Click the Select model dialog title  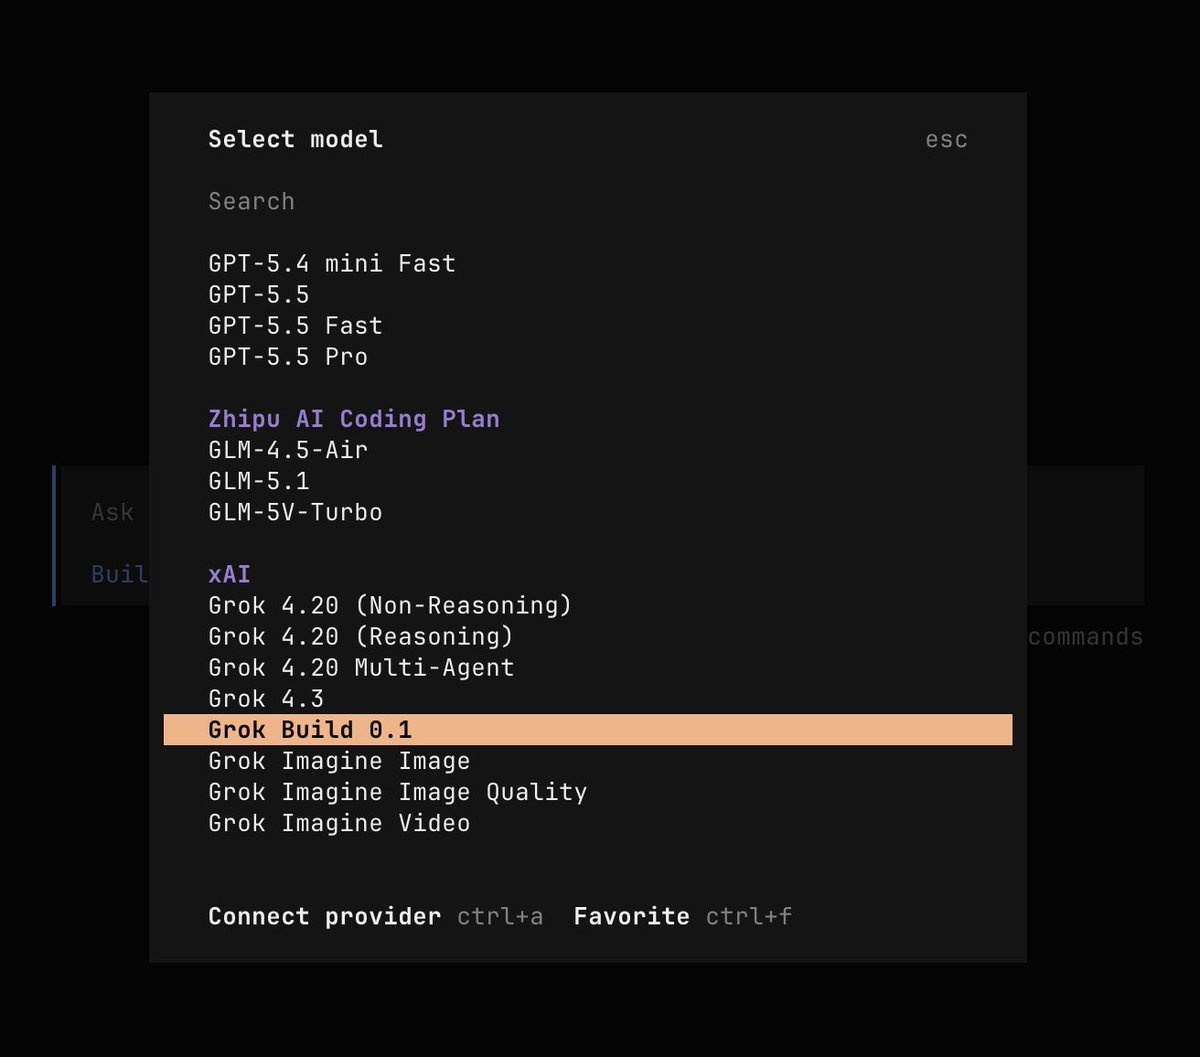click(x=295, y=139)
